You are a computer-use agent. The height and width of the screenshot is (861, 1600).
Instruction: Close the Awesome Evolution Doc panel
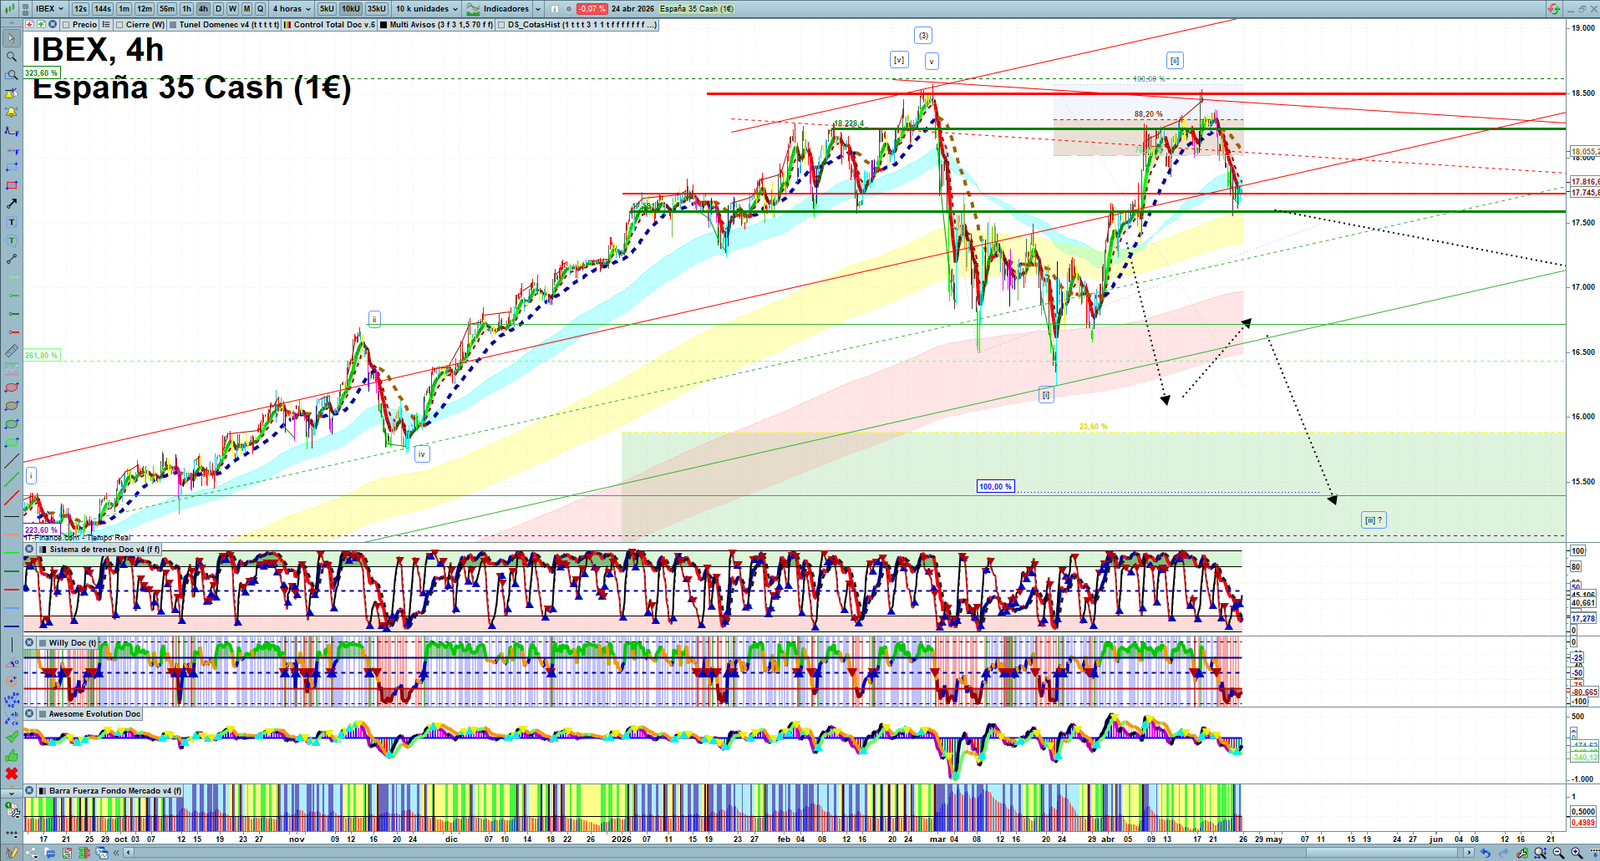pyautogui.click(x=30, y=714)
